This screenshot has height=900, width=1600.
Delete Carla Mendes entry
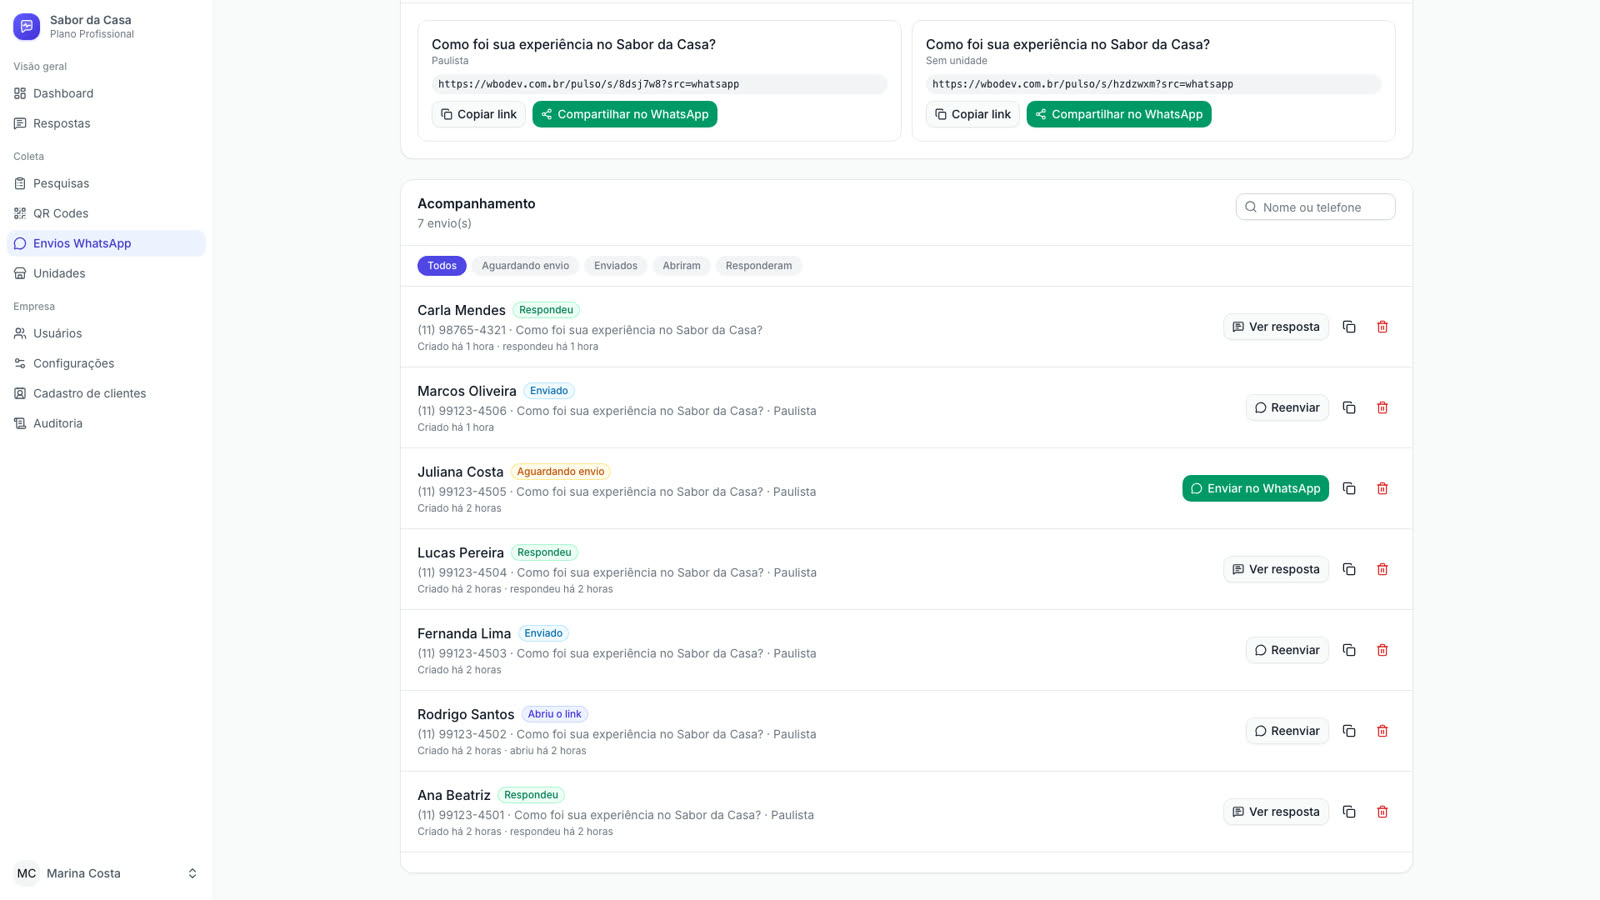(1382, 327)
